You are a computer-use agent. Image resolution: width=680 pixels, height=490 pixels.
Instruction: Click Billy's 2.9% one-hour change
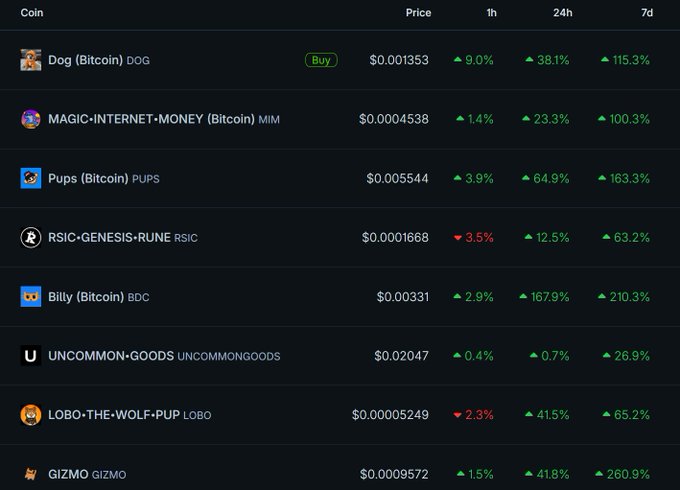[x=474, y=297]
